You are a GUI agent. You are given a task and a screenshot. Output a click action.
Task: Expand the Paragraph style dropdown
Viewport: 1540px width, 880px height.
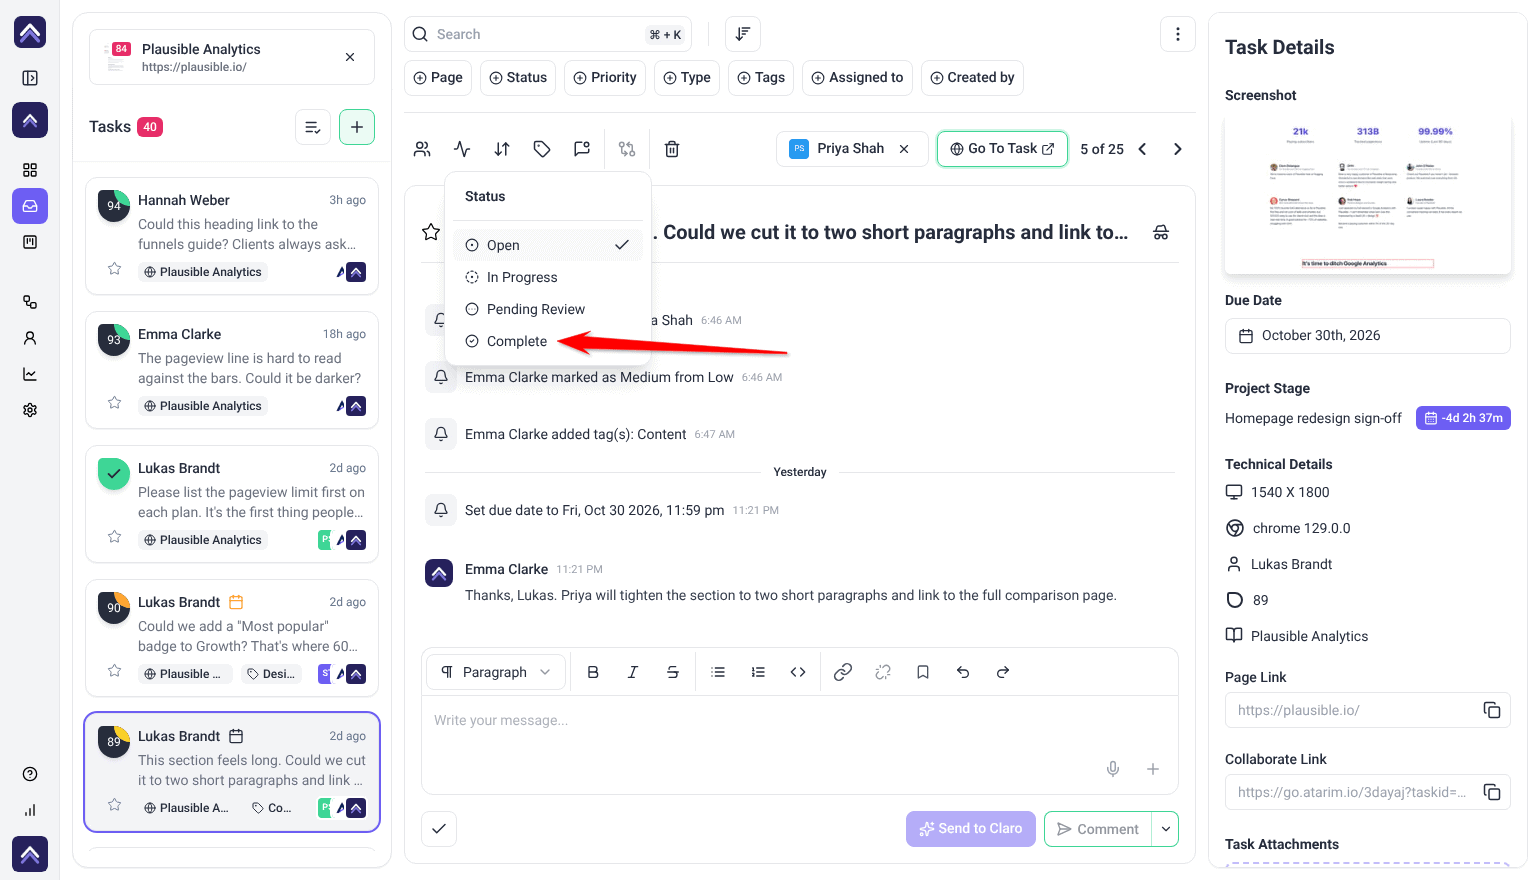click(x=496, y=672)
